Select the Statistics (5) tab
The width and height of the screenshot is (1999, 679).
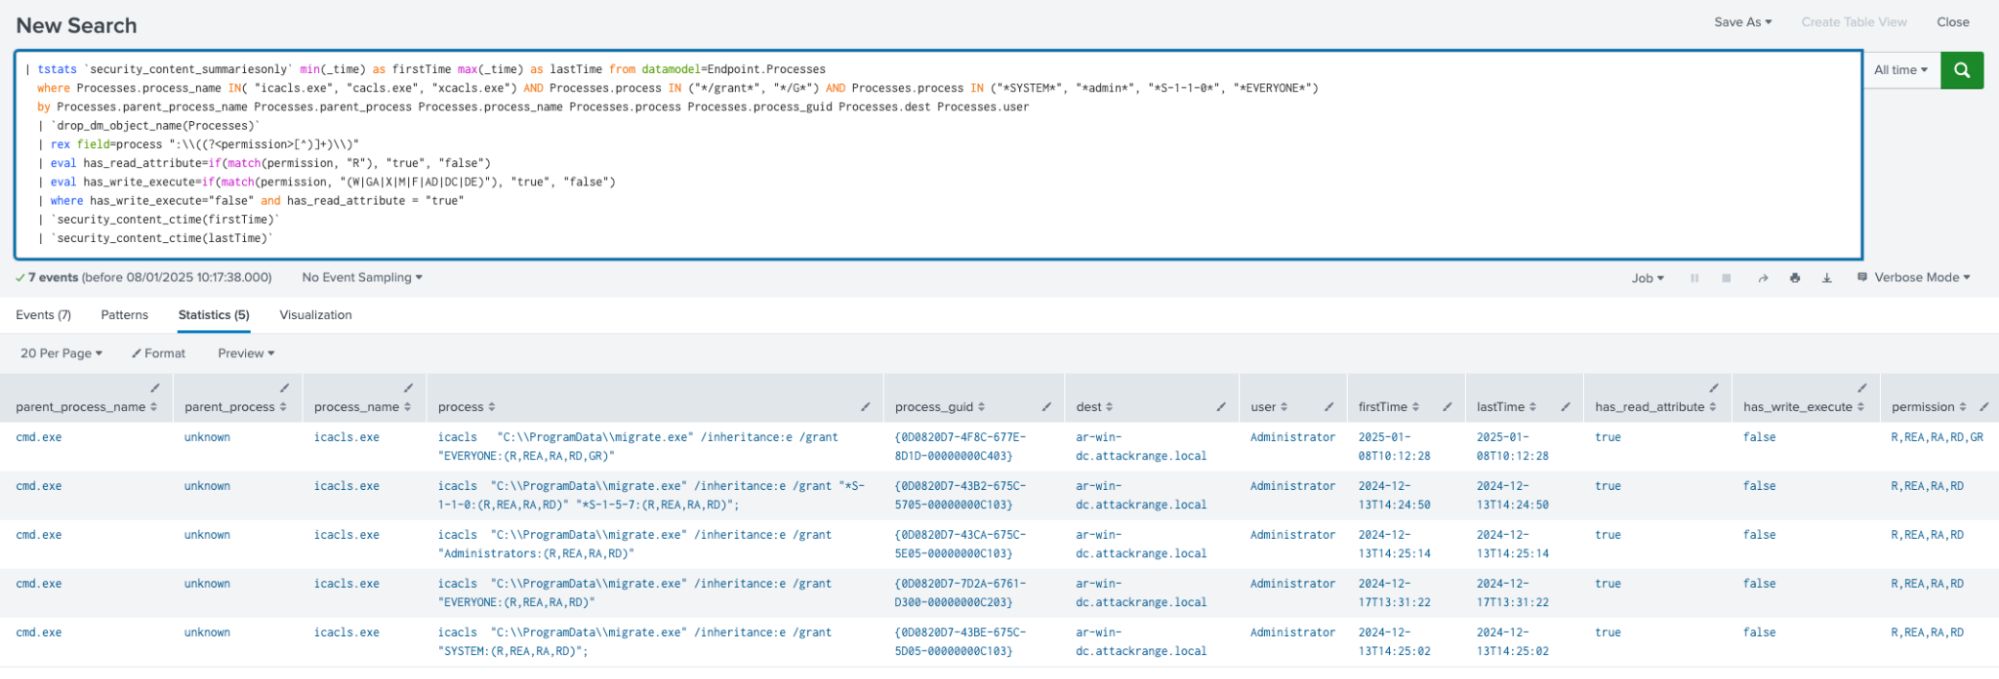214,315
